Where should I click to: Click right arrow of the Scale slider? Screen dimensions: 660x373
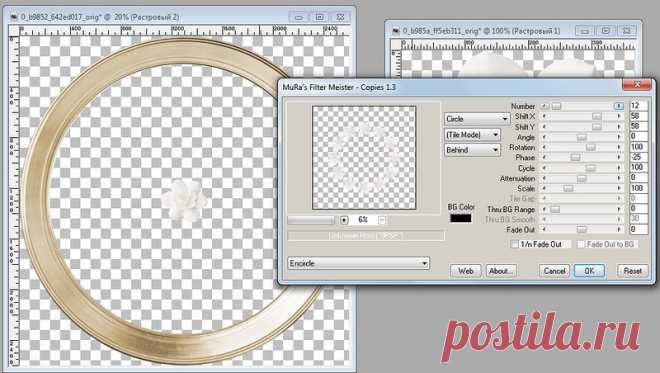619,188
